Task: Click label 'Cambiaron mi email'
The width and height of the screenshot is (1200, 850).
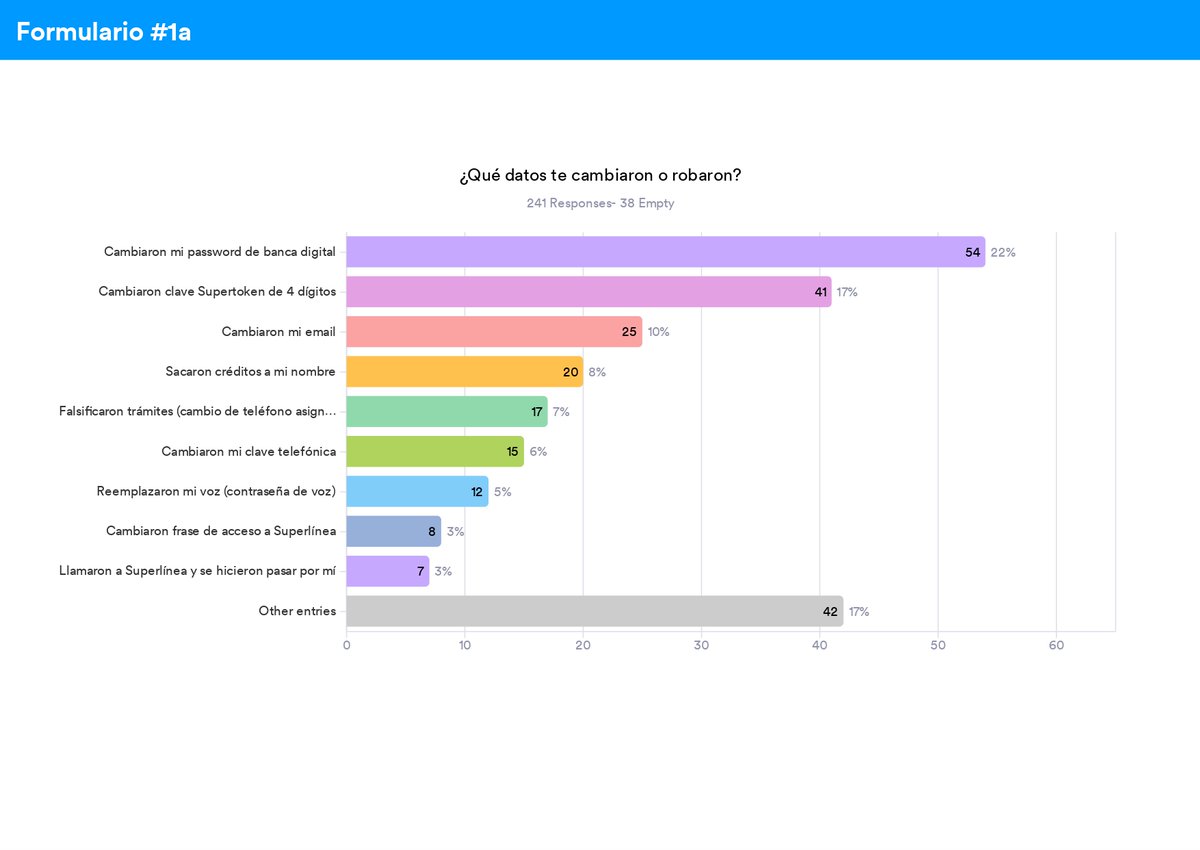Action: (x=279, y=332)
